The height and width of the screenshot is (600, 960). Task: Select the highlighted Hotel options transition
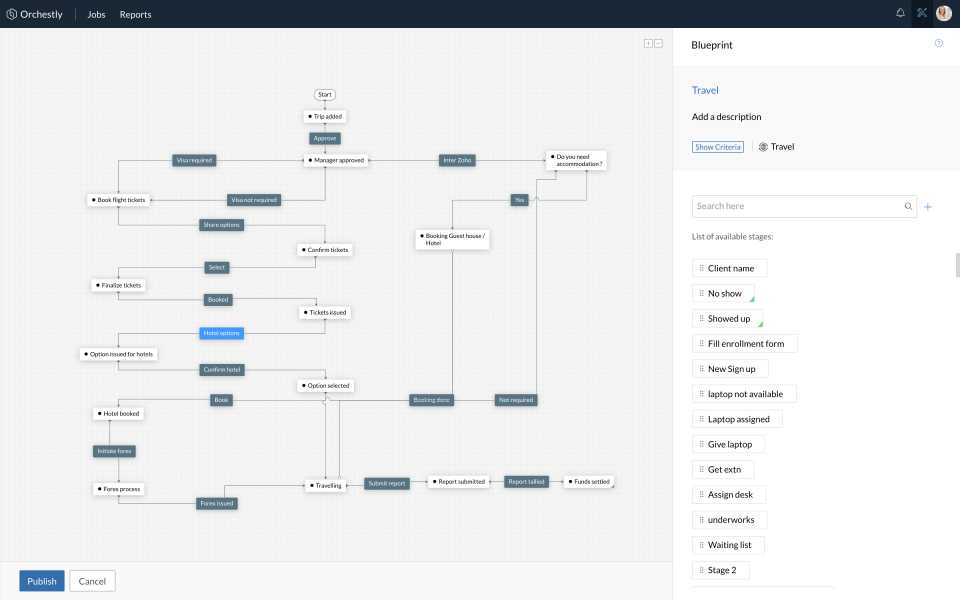221,333
